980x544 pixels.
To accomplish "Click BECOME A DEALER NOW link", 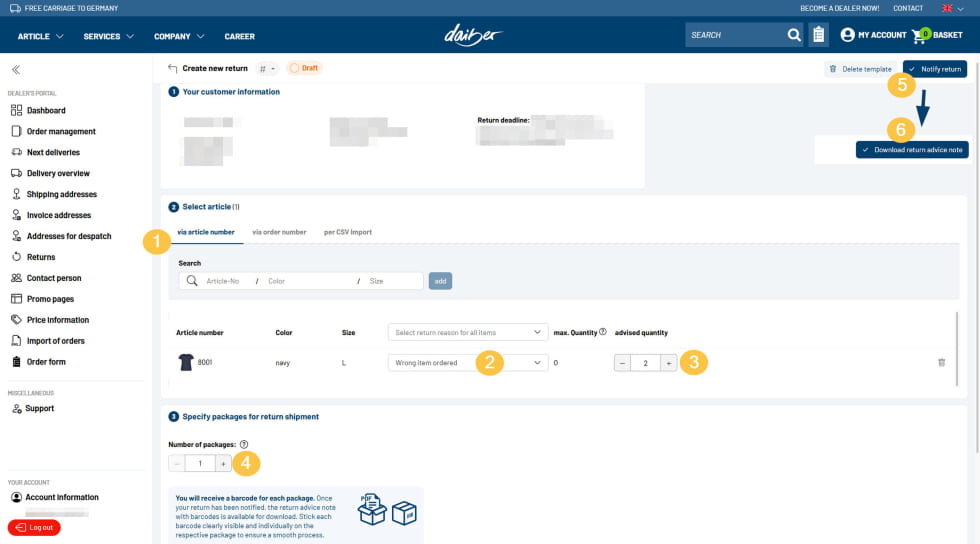I will 839,8.
